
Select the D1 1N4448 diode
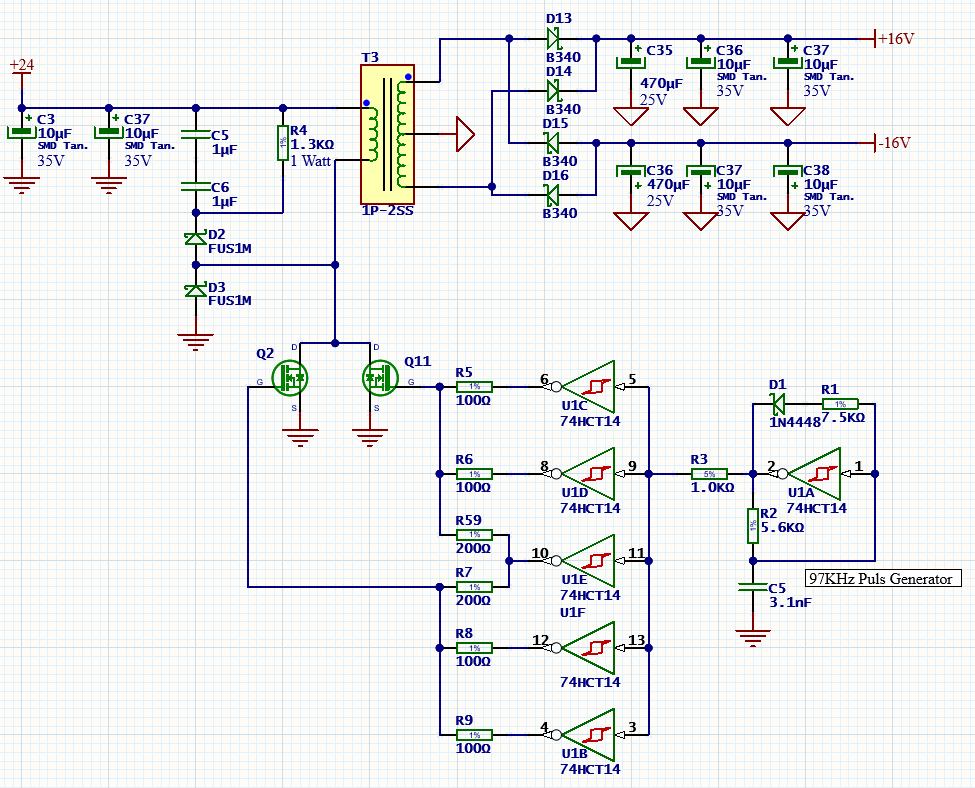click(779, 404)
